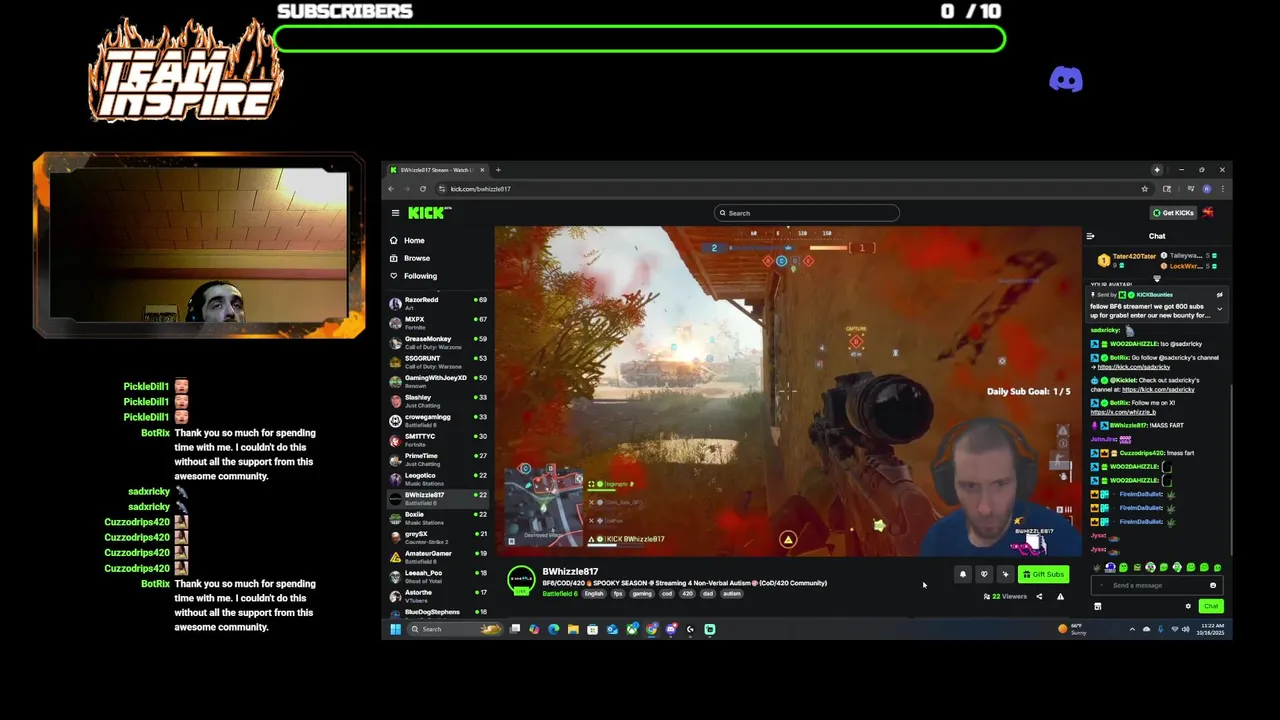This screenshot has width=1280, height=720.
Task: Click the English tag under the stream title
Action: [594, 594]
